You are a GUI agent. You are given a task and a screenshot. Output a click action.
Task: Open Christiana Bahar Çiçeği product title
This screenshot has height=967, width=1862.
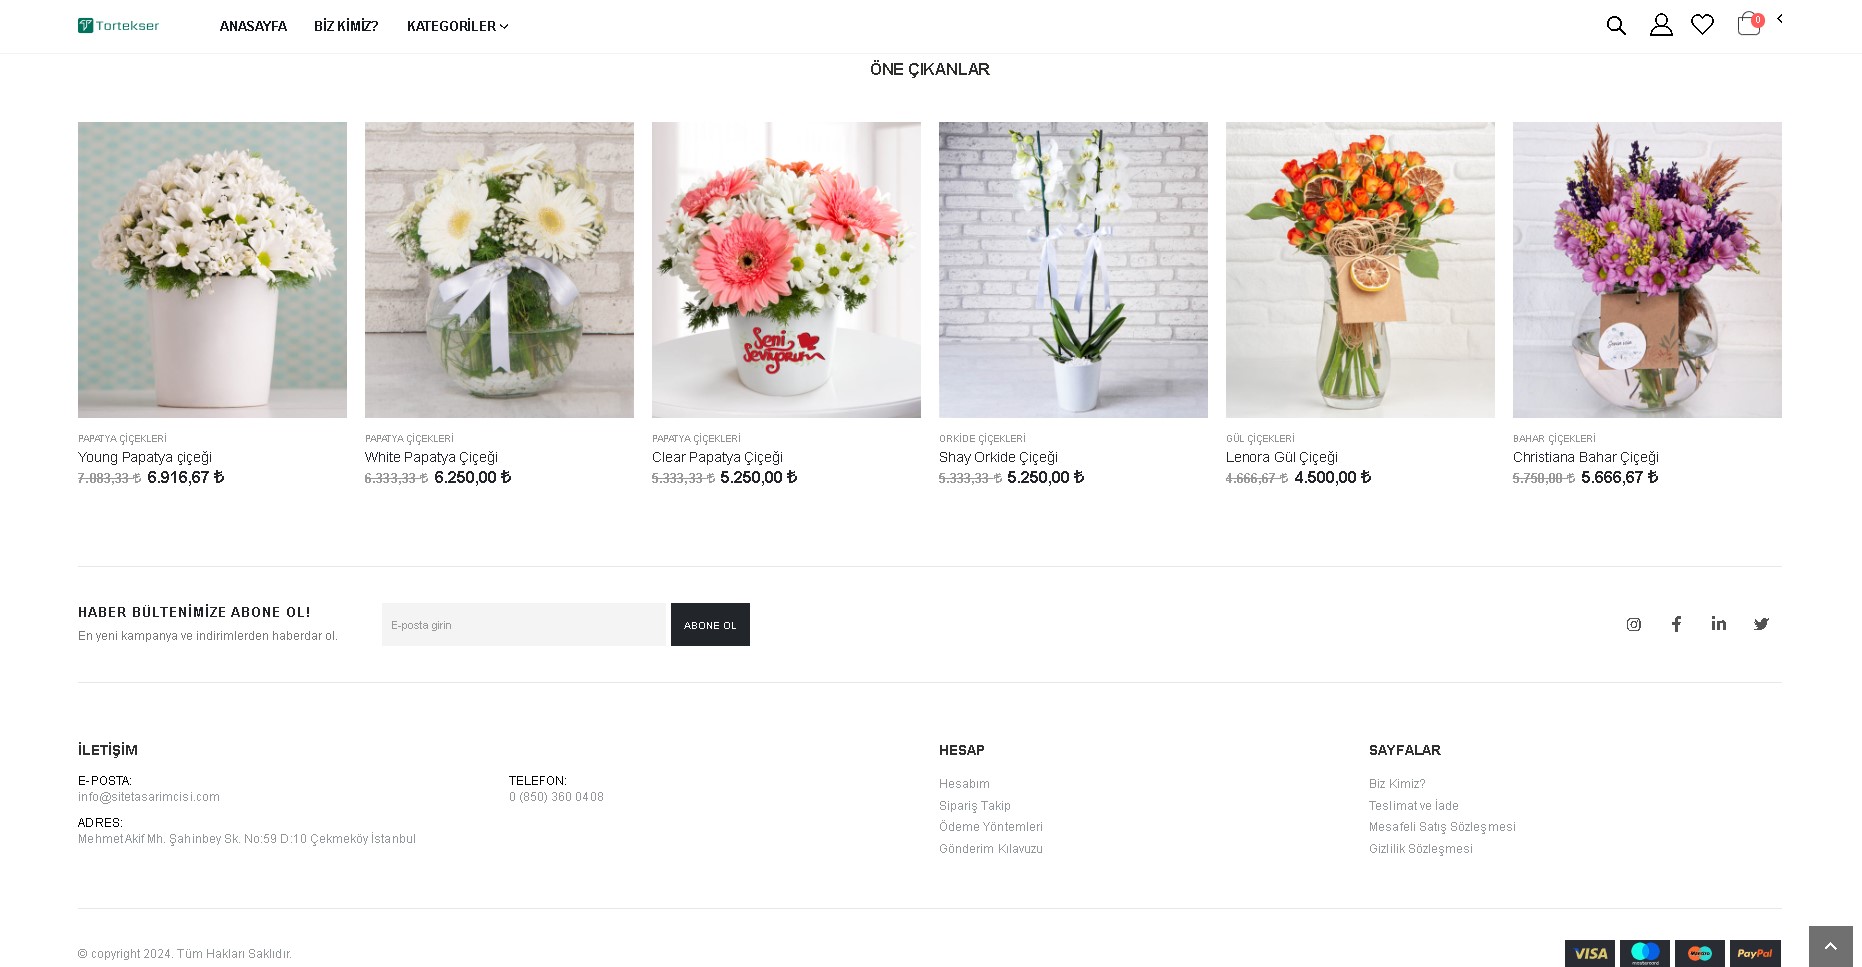click(1586, 457)
